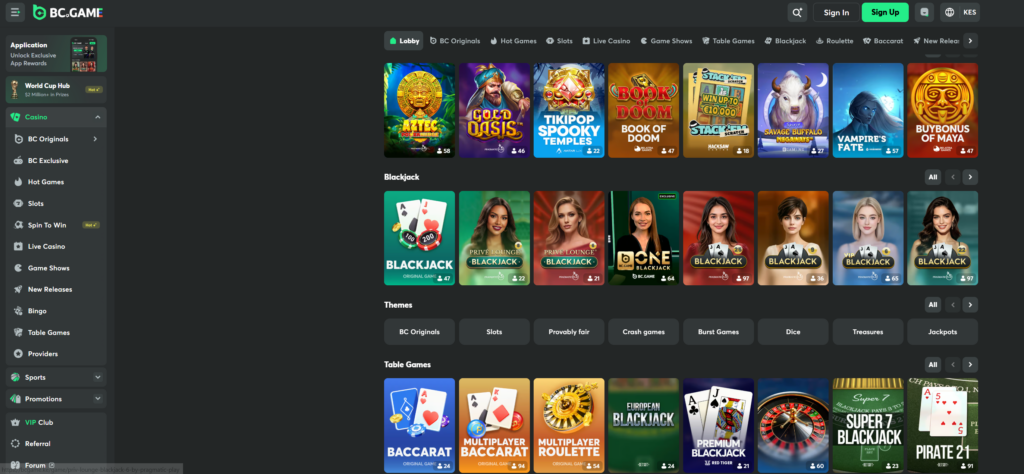
Task: Switch to Table Games top tab
Action: (x=728, y=40)
